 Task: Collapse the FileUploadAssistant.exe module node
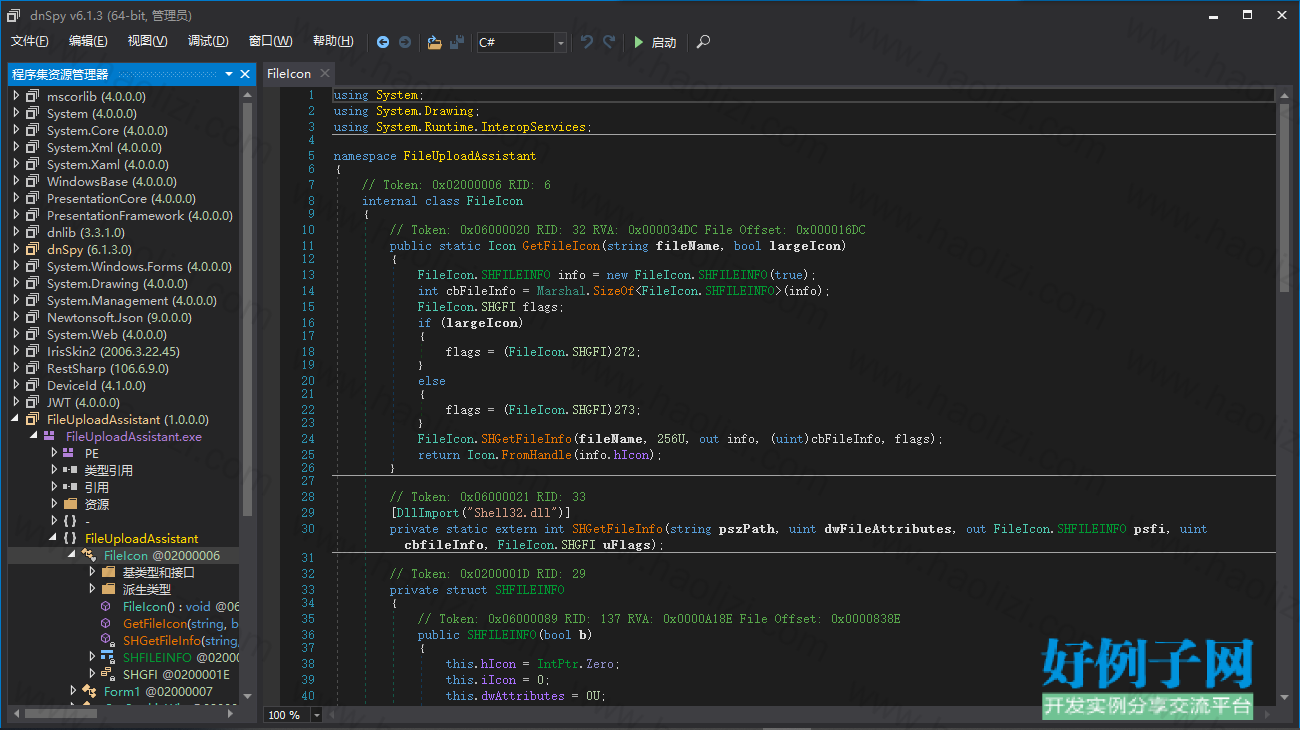click(x=34, y=436)
